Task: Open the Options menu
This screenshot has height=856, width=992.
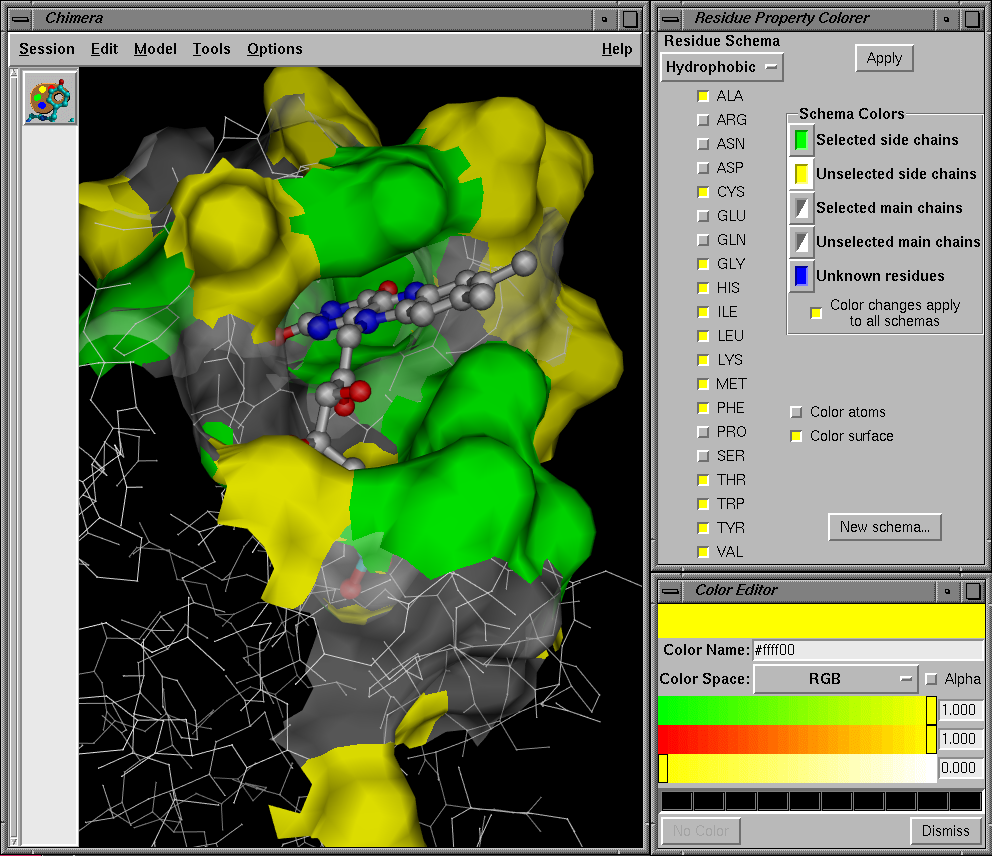Action: click(x=274, y=48)
